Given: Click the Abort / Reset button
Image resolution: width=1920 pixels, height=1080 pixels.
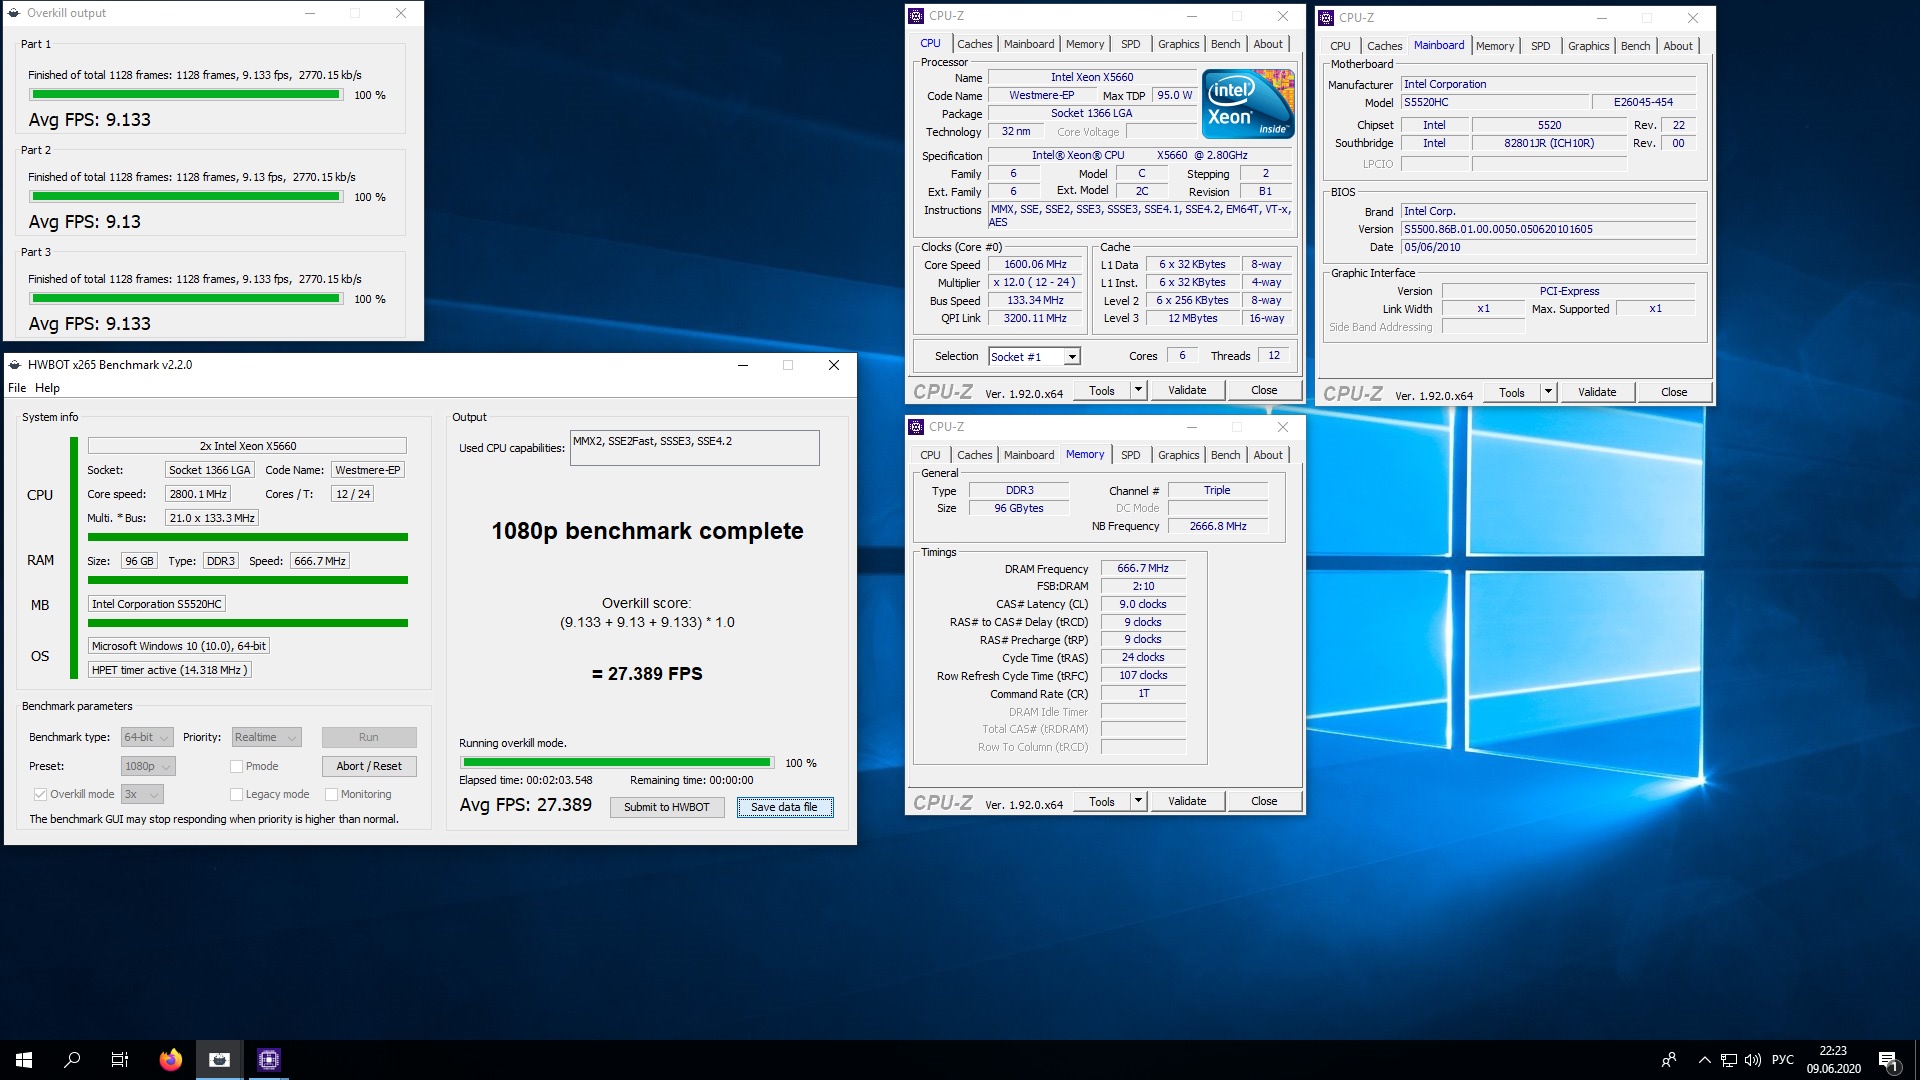Looking at the screenshot, I should pyautogui.click(x=369, y=767).
